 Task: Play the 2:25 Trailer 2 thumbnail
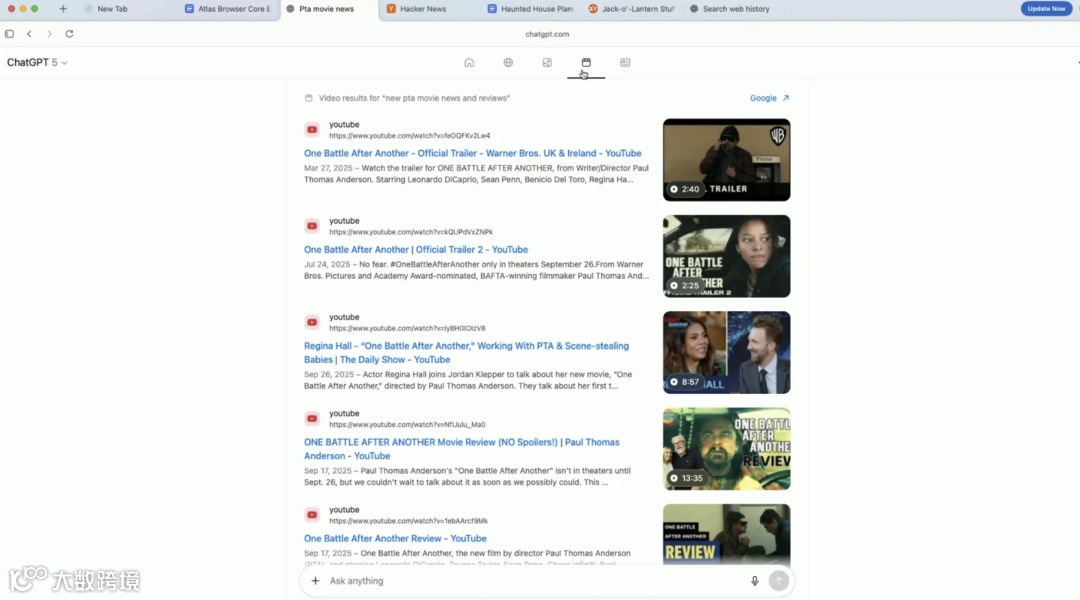tap(727, 256)
